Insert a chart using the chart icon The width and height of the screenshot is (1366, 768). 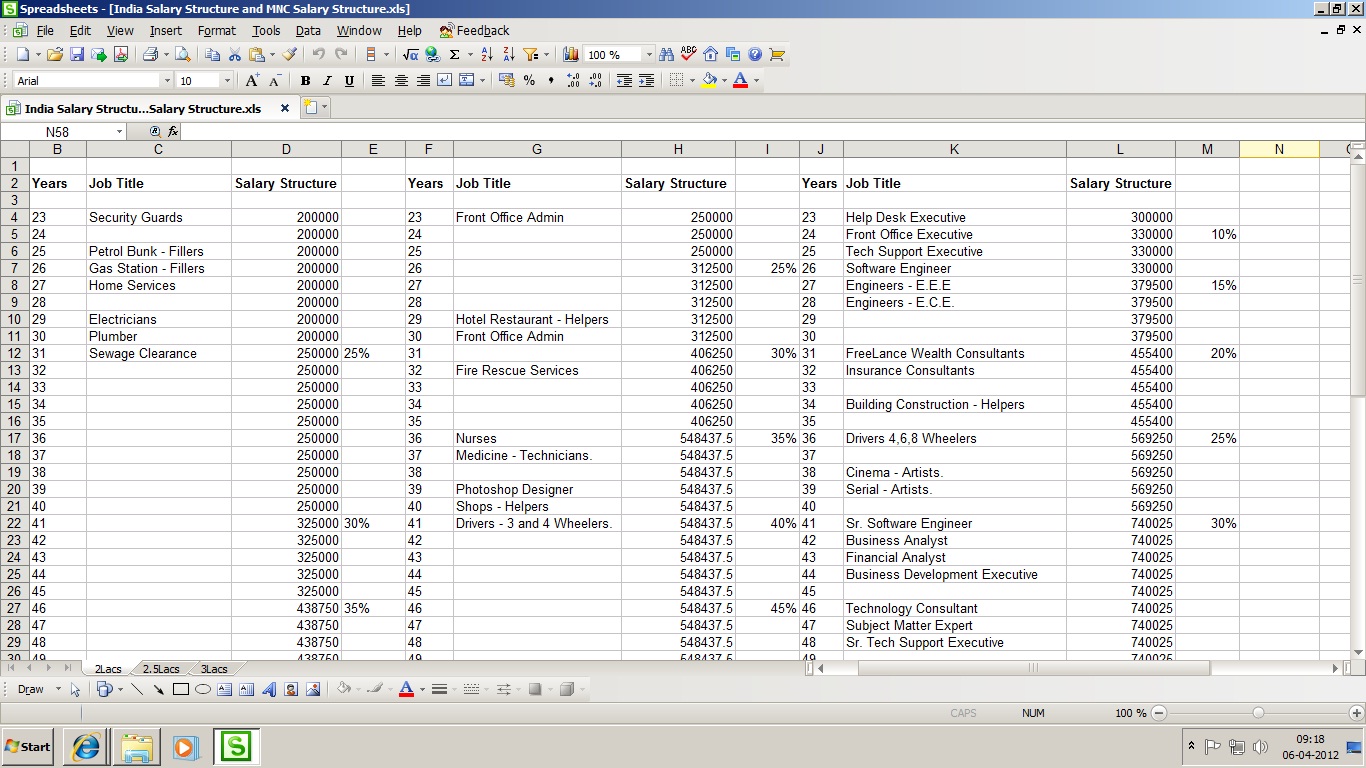[x=571, y=55]
